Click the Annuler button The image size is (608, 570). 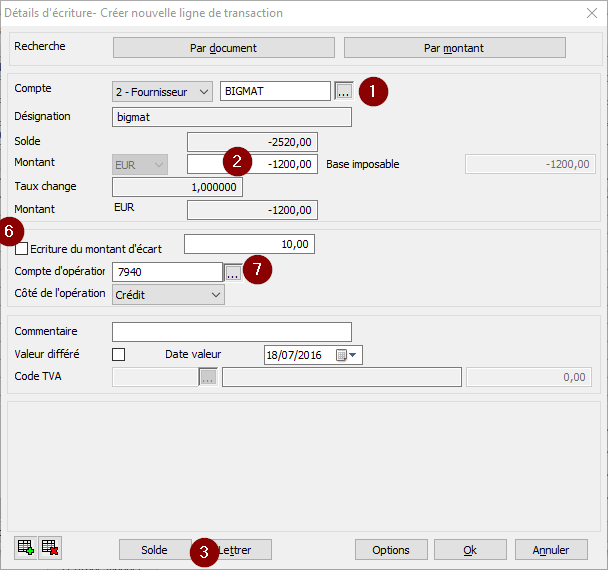point(550,550)
